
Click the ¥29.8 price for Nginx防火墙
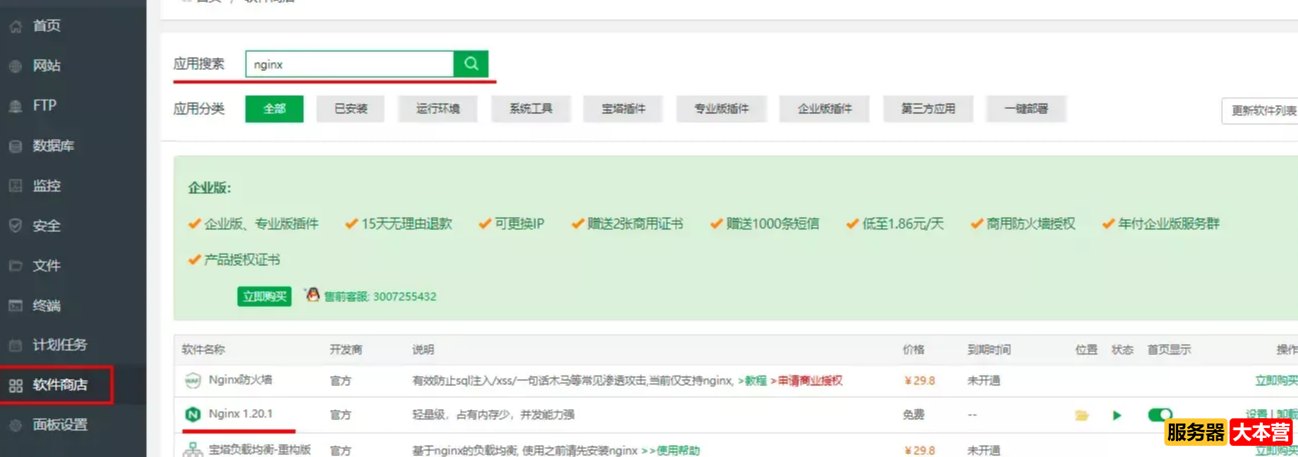pos(918,381)
